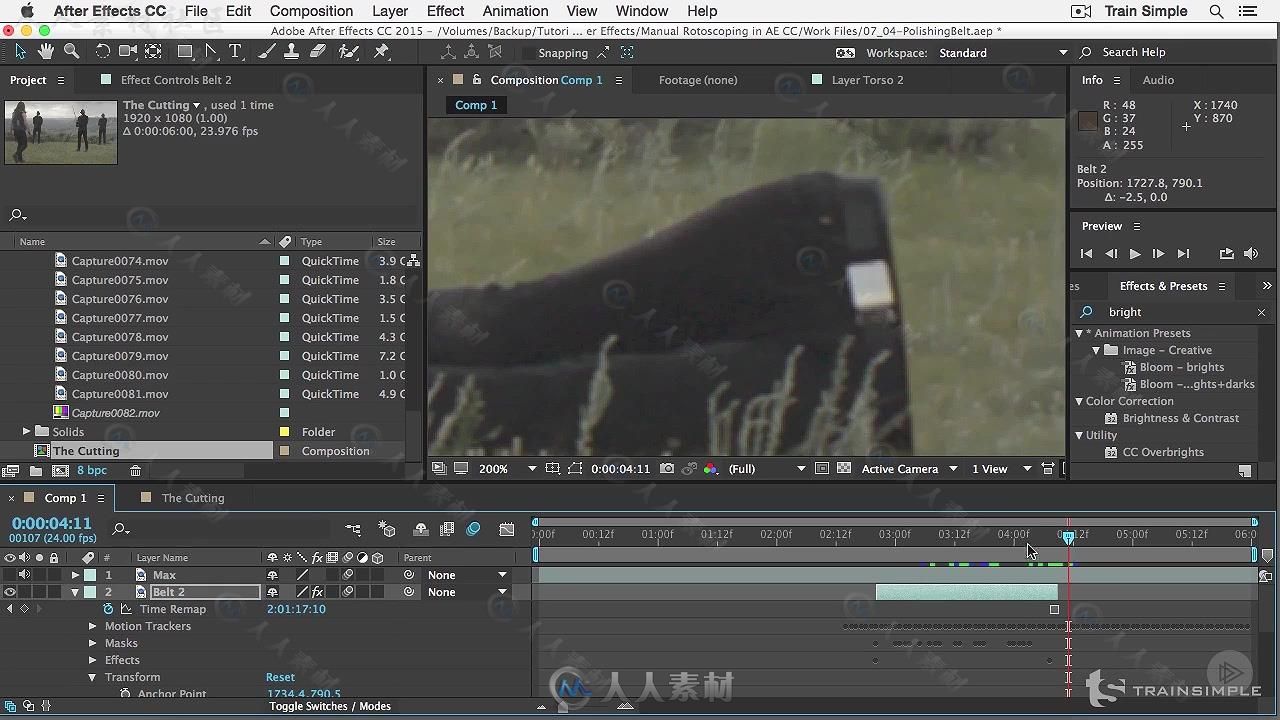This screenshot has width=1280, height=720.
Task: Click the trash icon in Project panel
Action: click(x=135, y=470)
